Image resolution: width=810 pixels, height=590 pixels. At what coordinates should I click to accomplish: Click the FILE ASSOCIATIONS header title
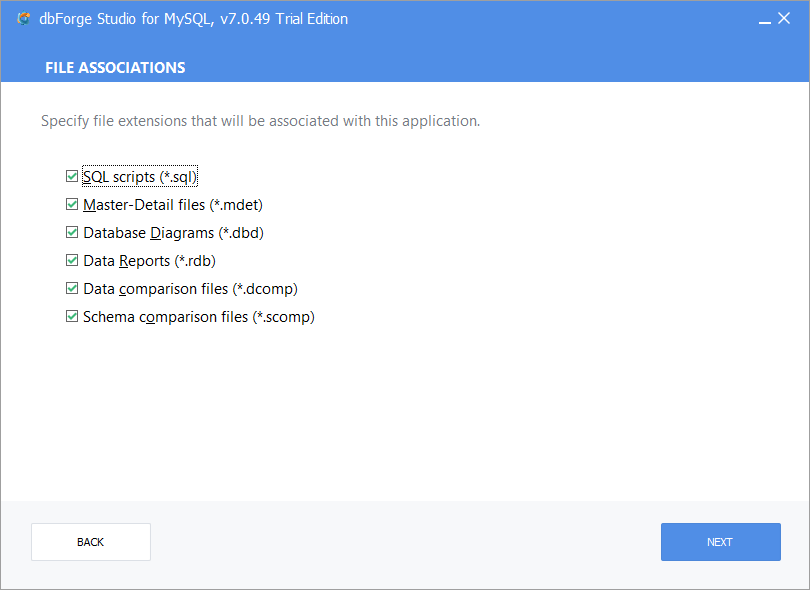click(115, 68)
